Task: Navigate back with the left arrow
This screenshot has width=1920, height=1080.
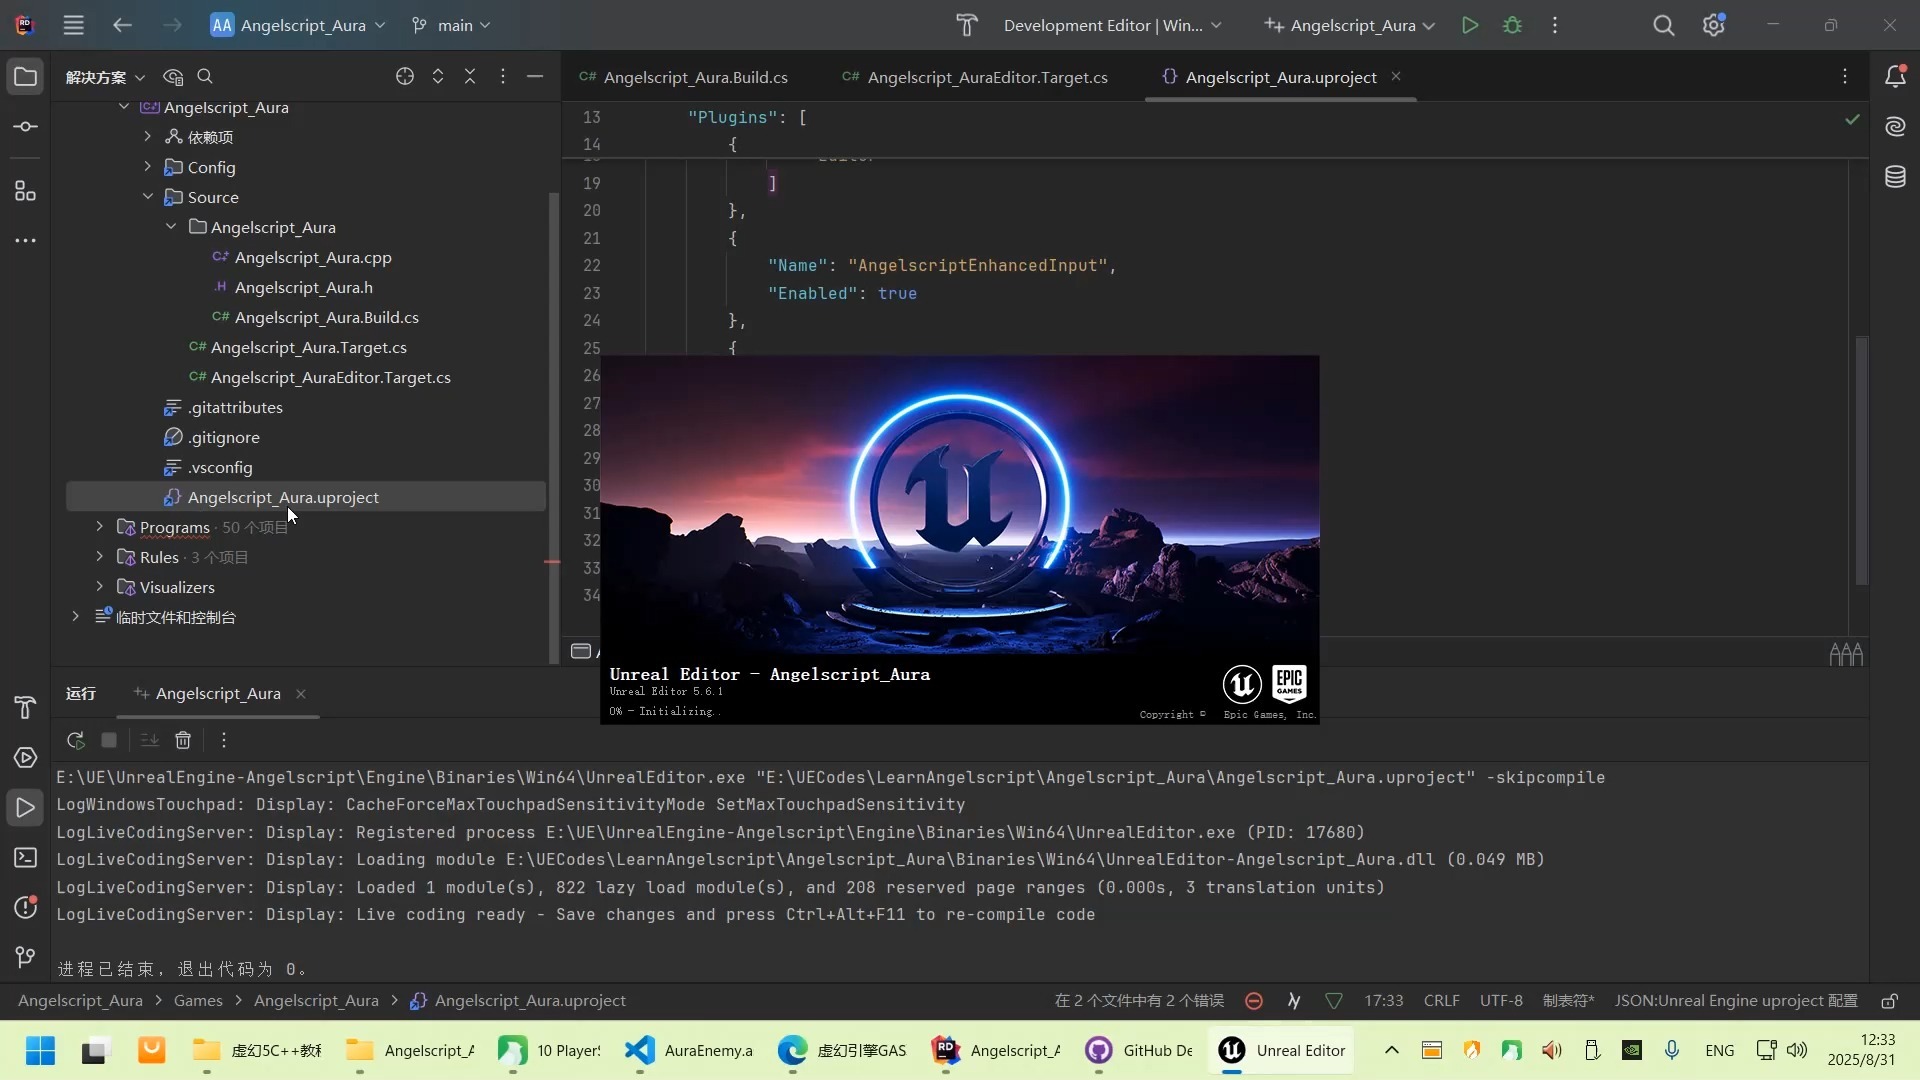Action: [x=122, y=25]
